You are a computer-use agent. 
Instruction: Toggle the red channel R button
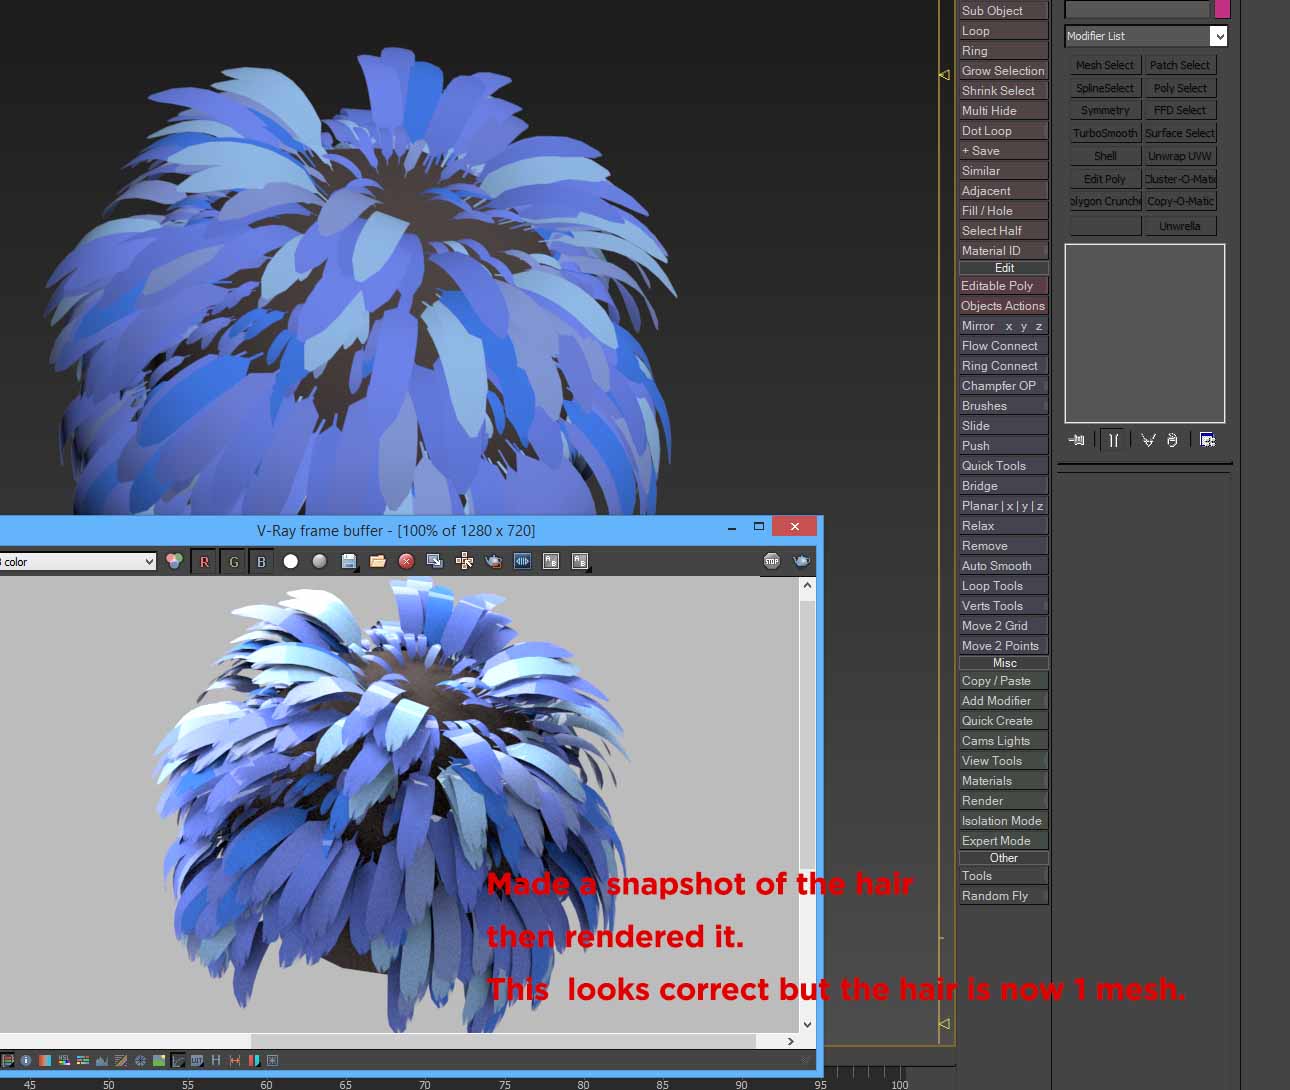coord(204,561)
